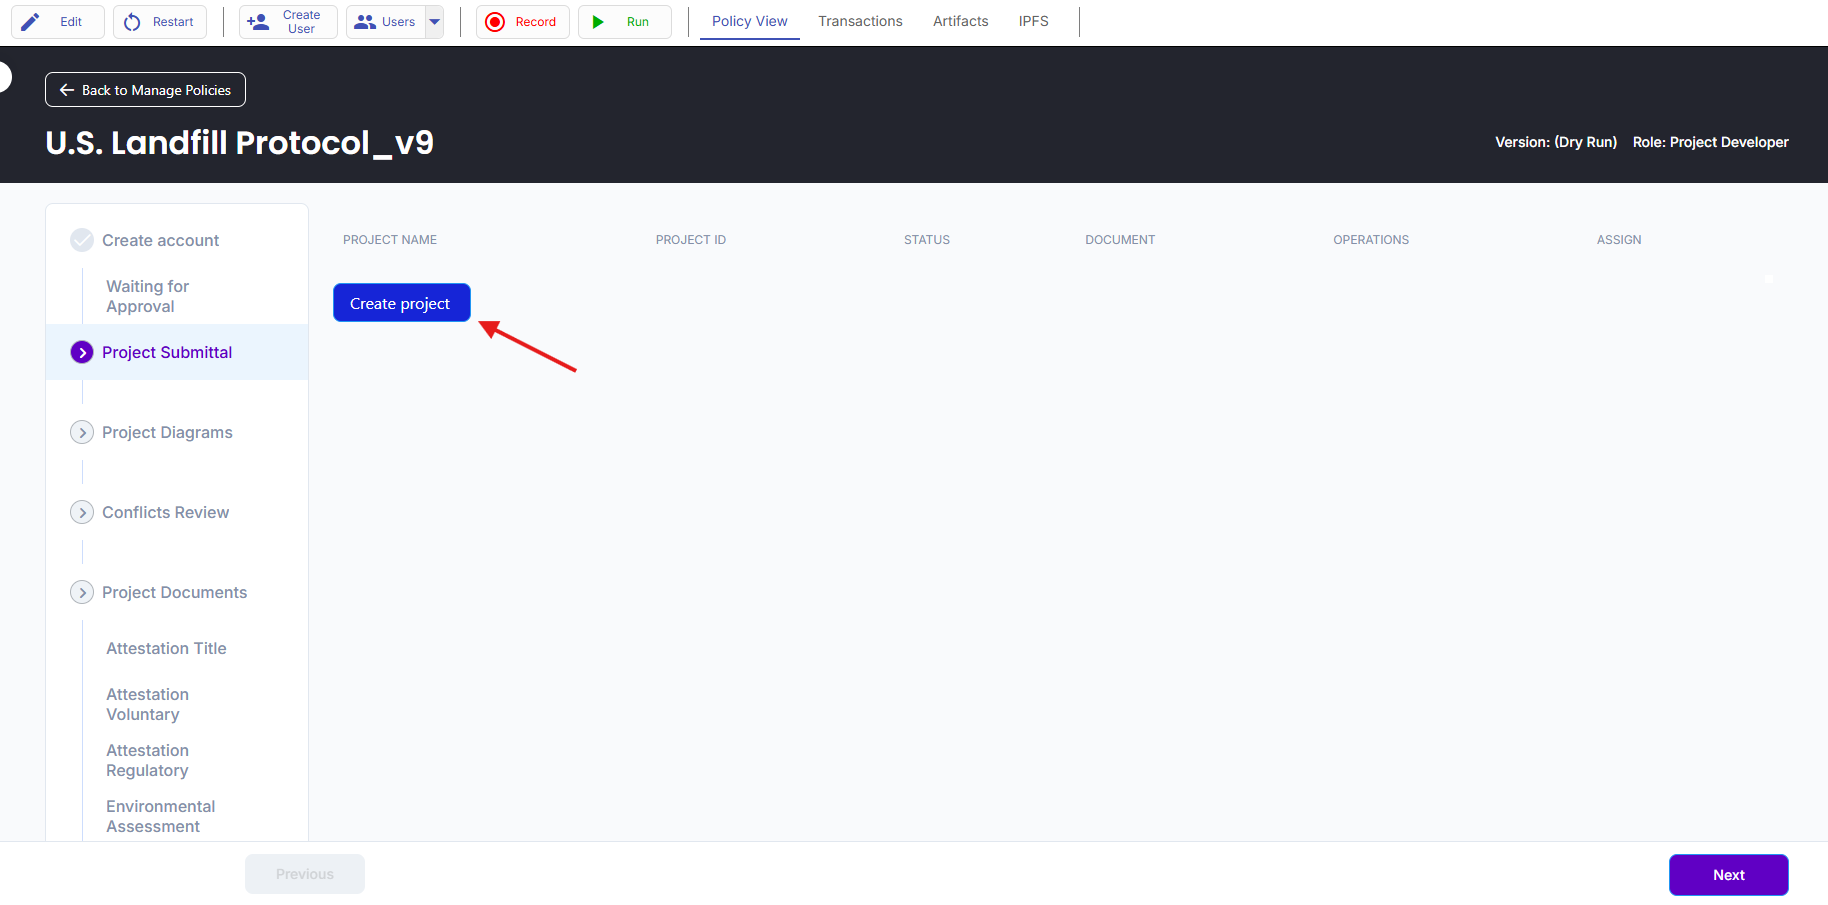Go back to Manage Policies

145,90
